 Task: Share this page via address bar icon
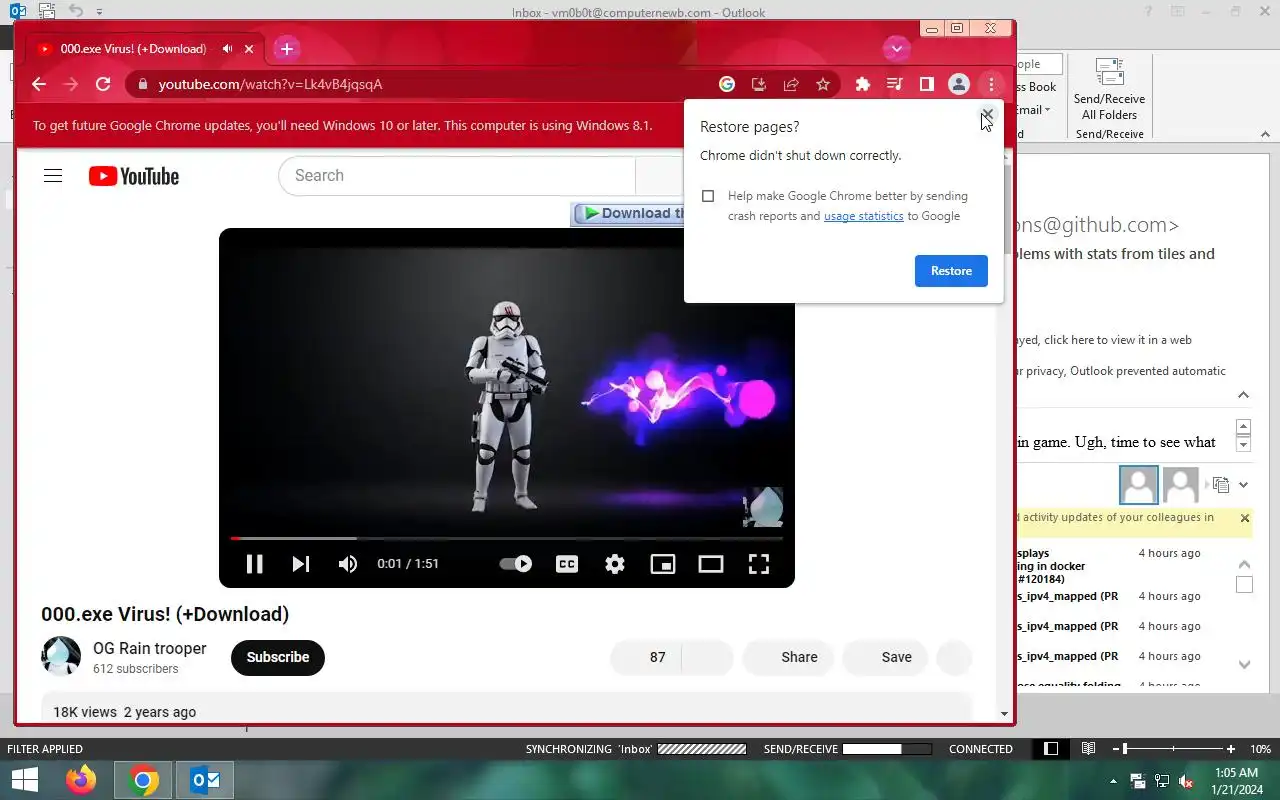tap(791, 84)
